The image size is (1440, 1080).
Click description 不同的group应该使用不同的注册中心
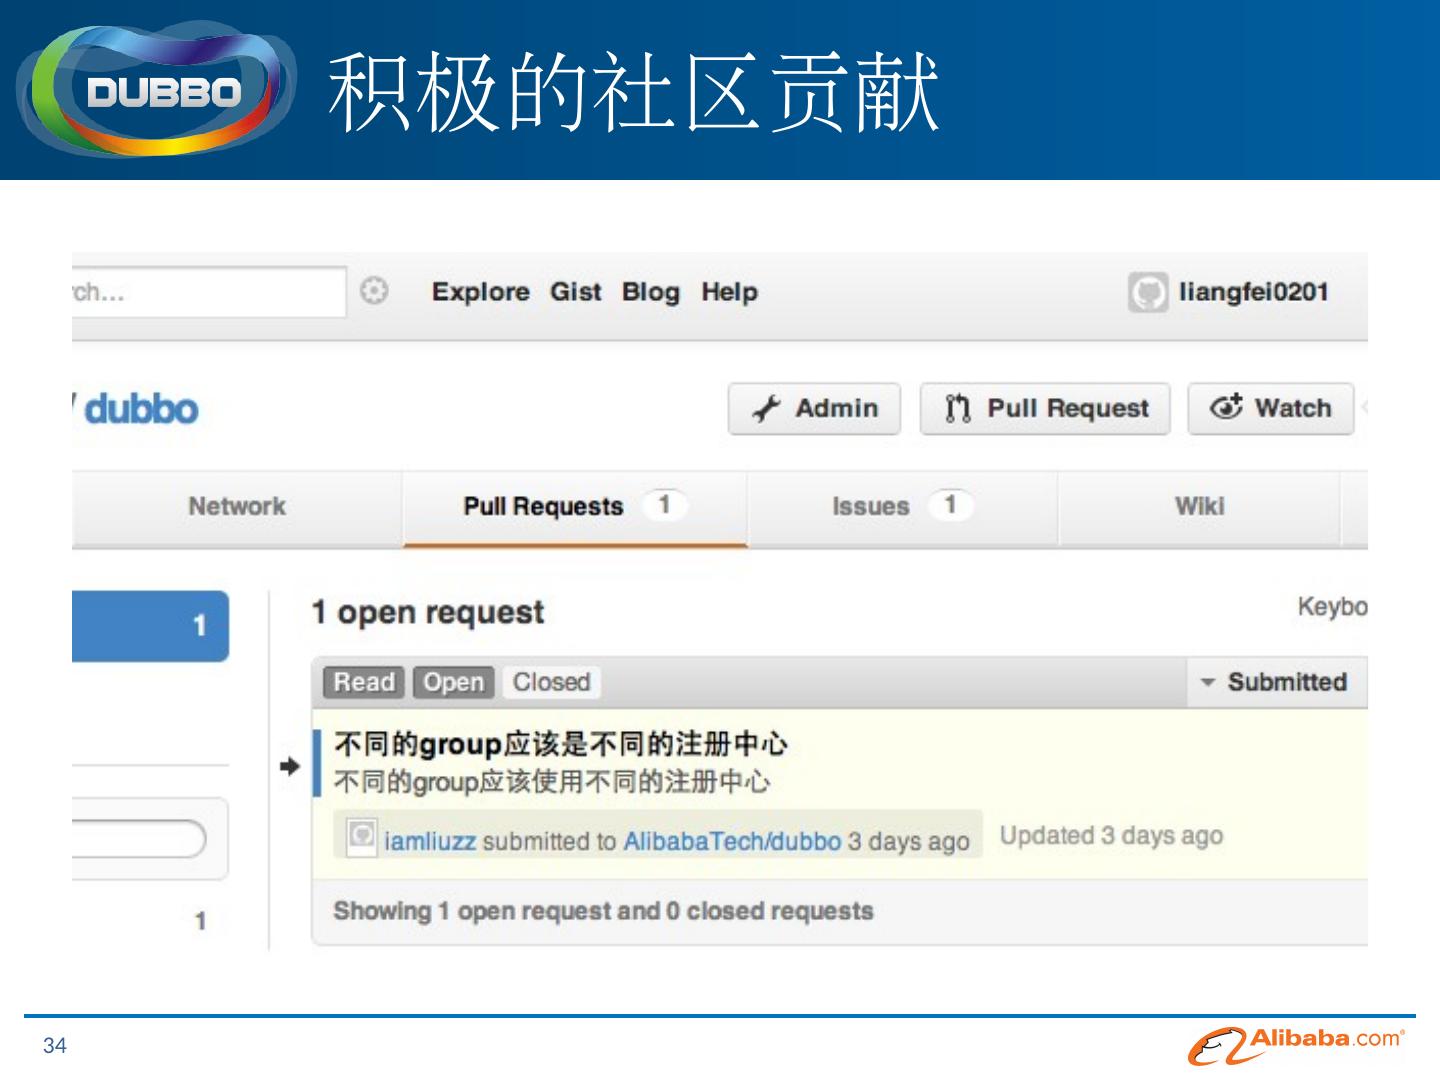[x=552, y=781]
